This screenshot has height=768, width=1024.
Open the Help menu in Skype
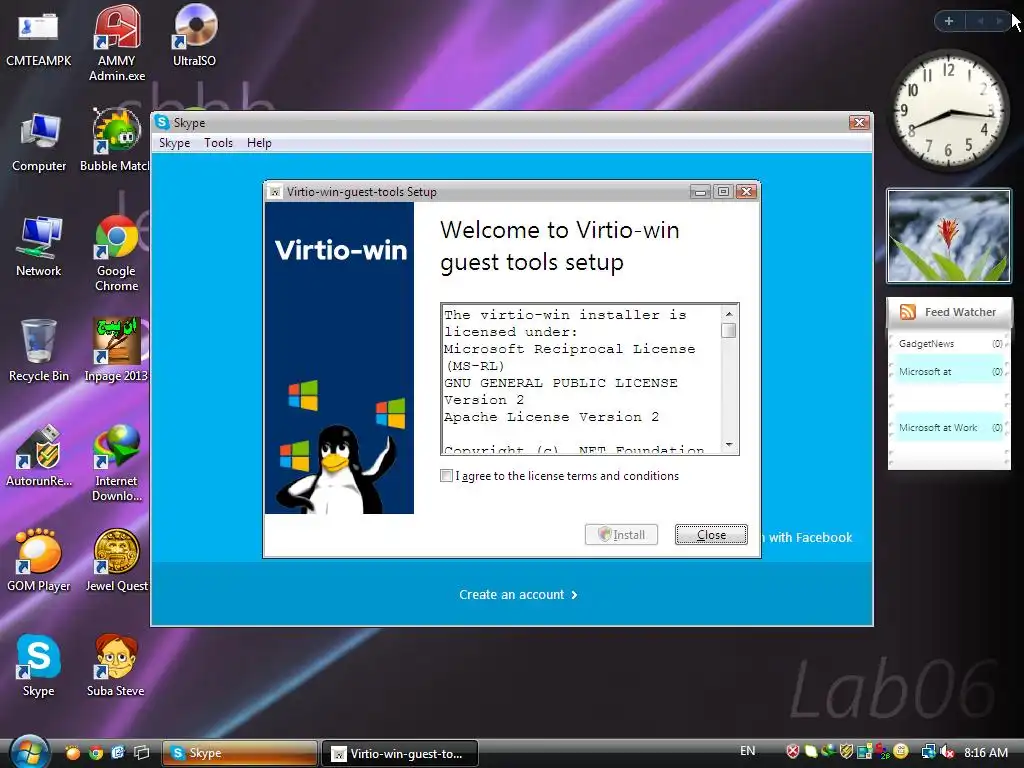(259, 143)
